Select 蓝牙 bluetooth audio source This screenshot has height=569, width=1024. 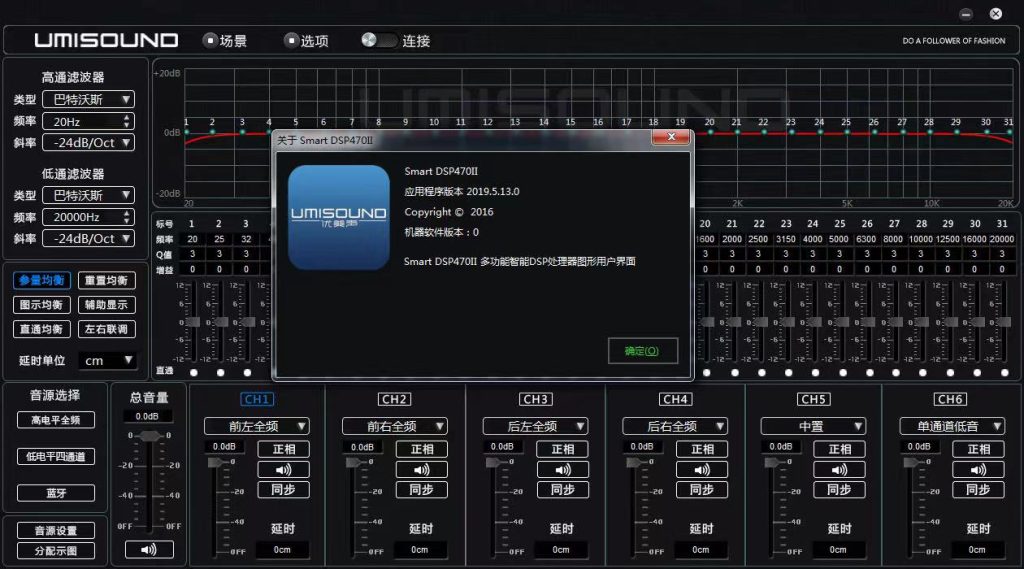click(56, 493)
